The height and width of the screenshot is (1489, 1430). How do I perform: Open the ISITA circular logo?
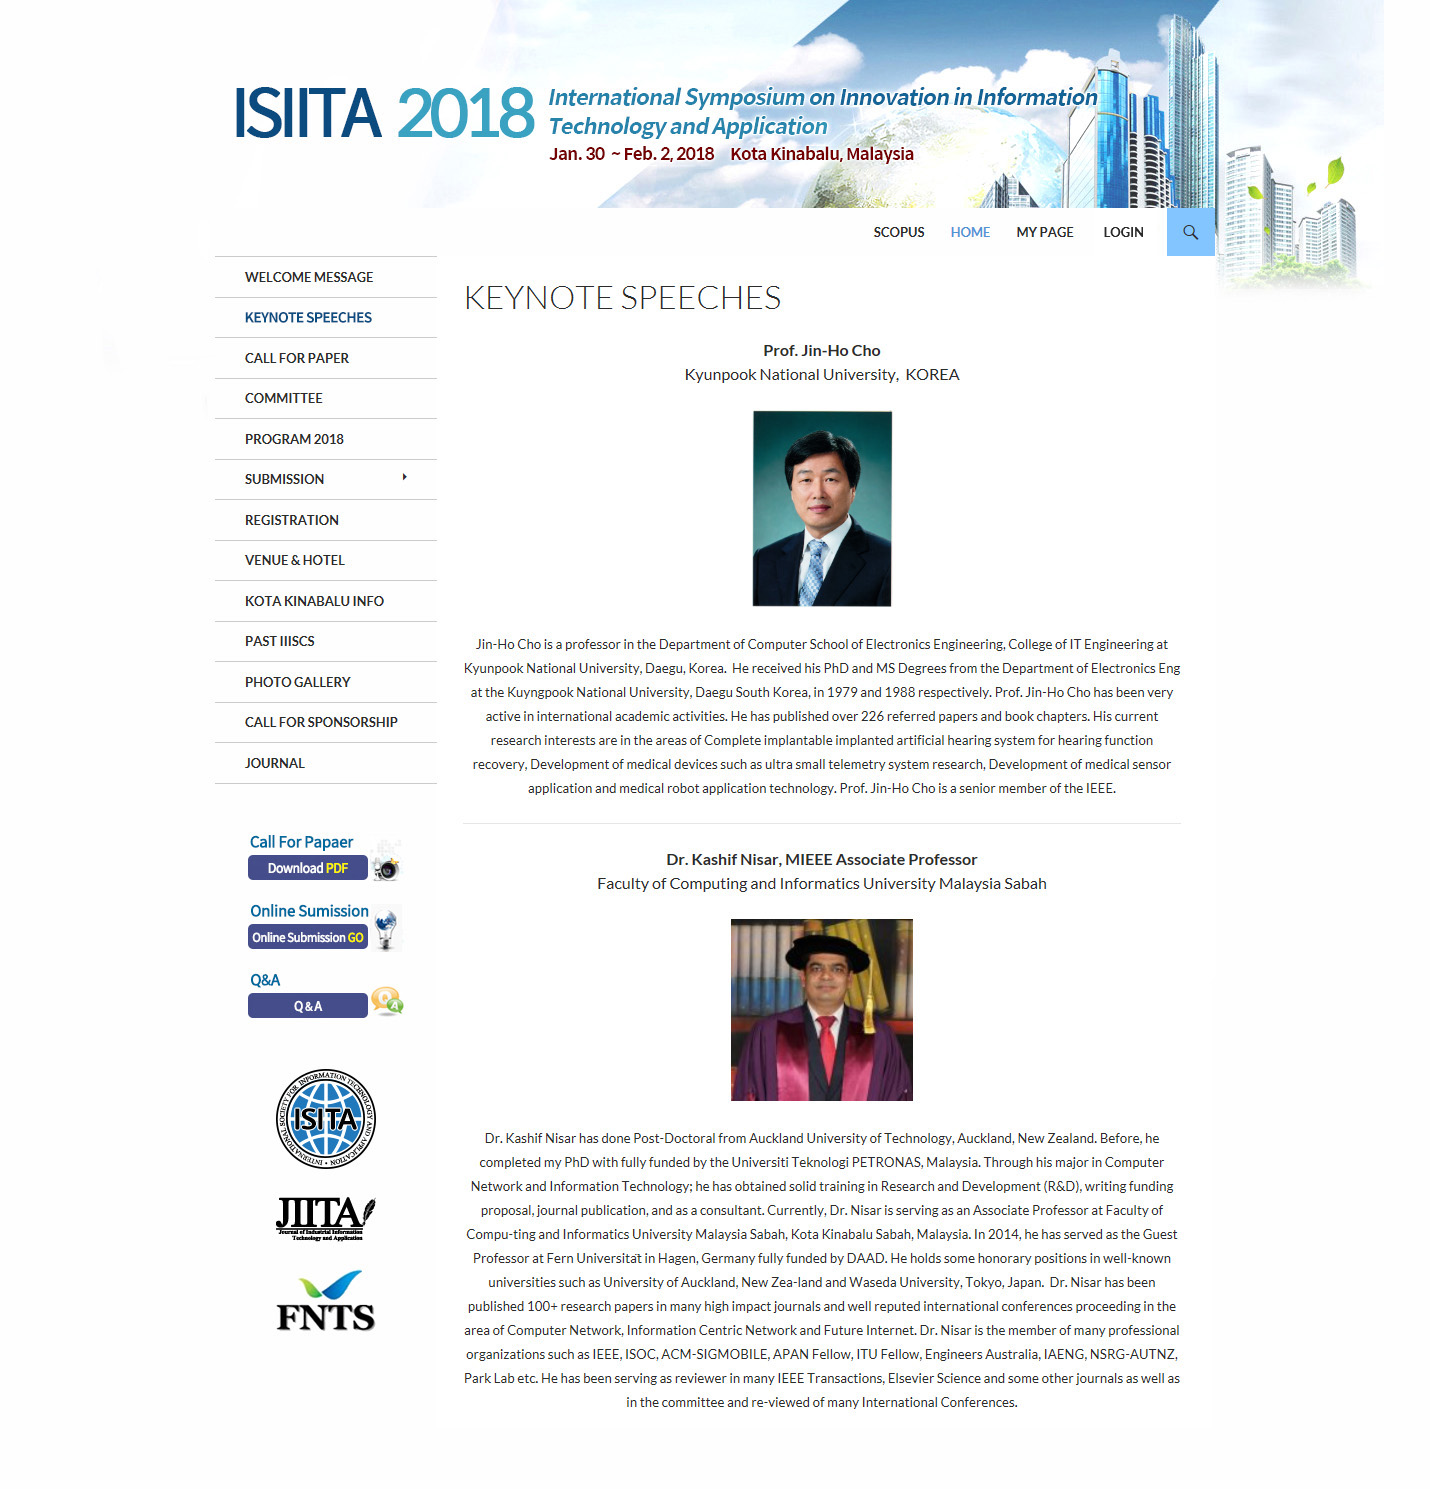pos(325,1119)
